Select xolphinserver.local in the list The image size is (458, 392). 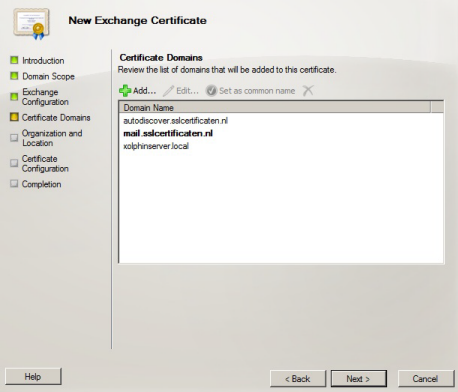(x=156, y=146)
